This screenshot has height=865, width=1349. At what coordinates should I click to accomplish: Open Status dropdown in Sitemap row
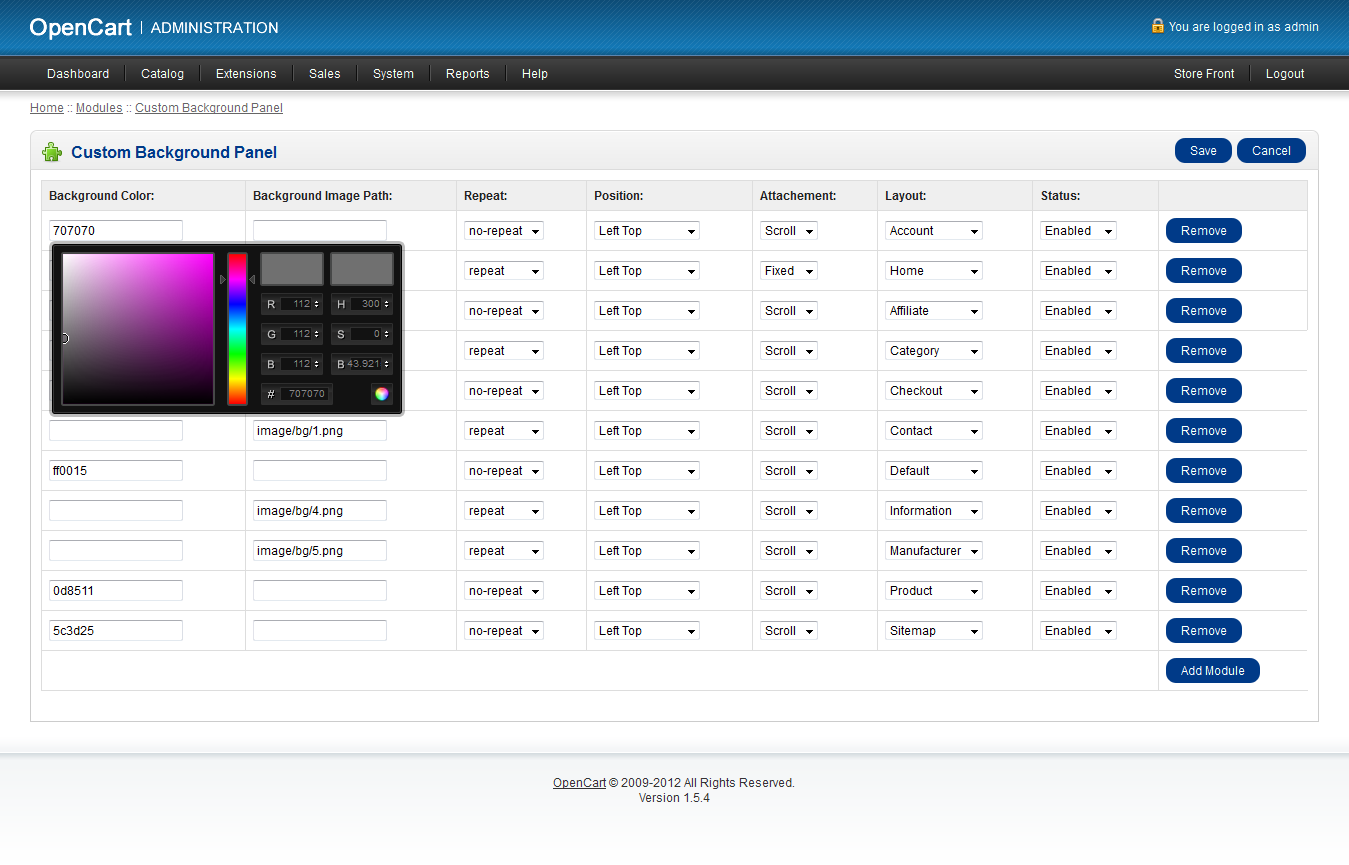[1078, 631]
